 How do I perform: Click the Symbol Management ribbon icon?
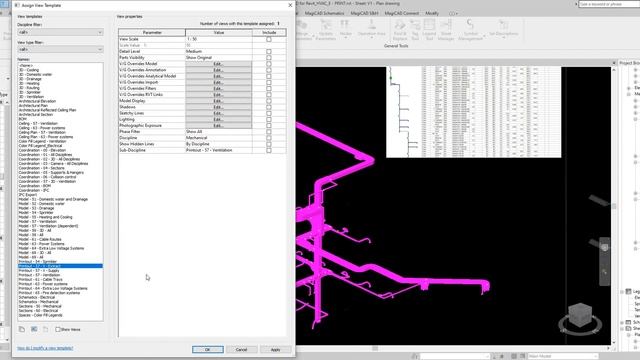pyautogui.click(x=470, y=30)
